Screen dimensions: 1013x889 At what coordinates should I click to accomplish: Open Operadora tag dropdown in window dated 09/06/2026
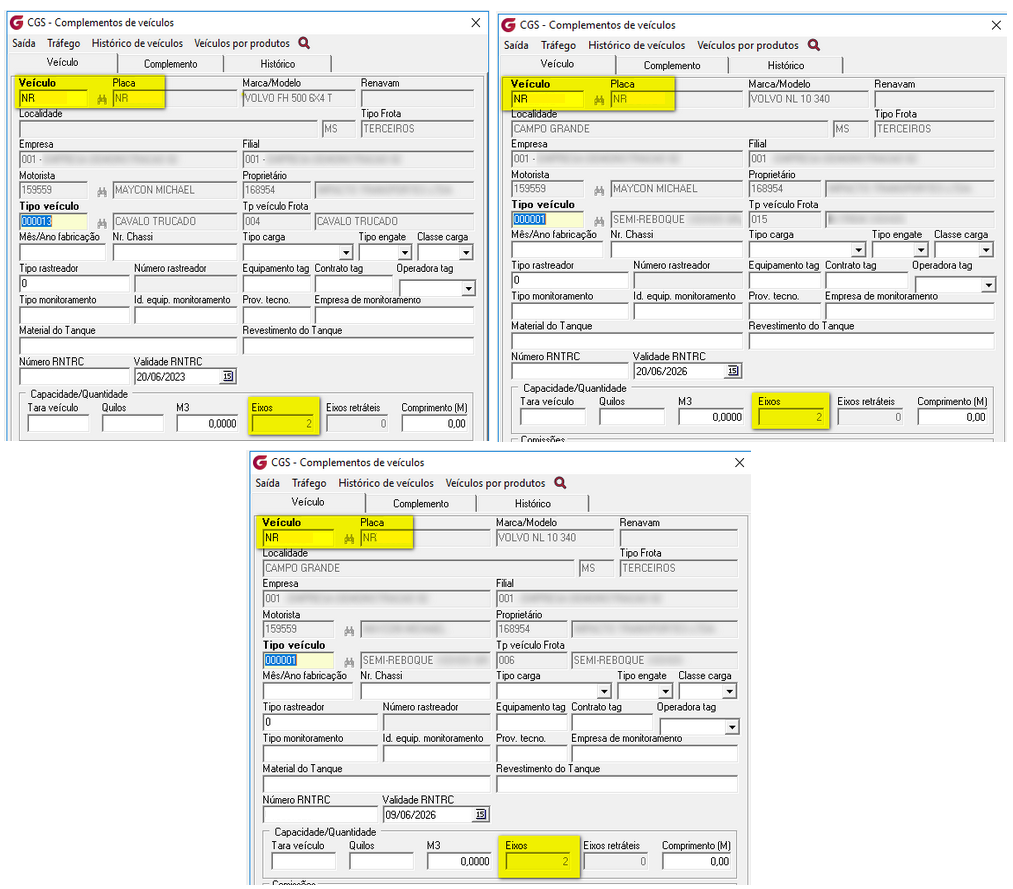click(731, 727)
